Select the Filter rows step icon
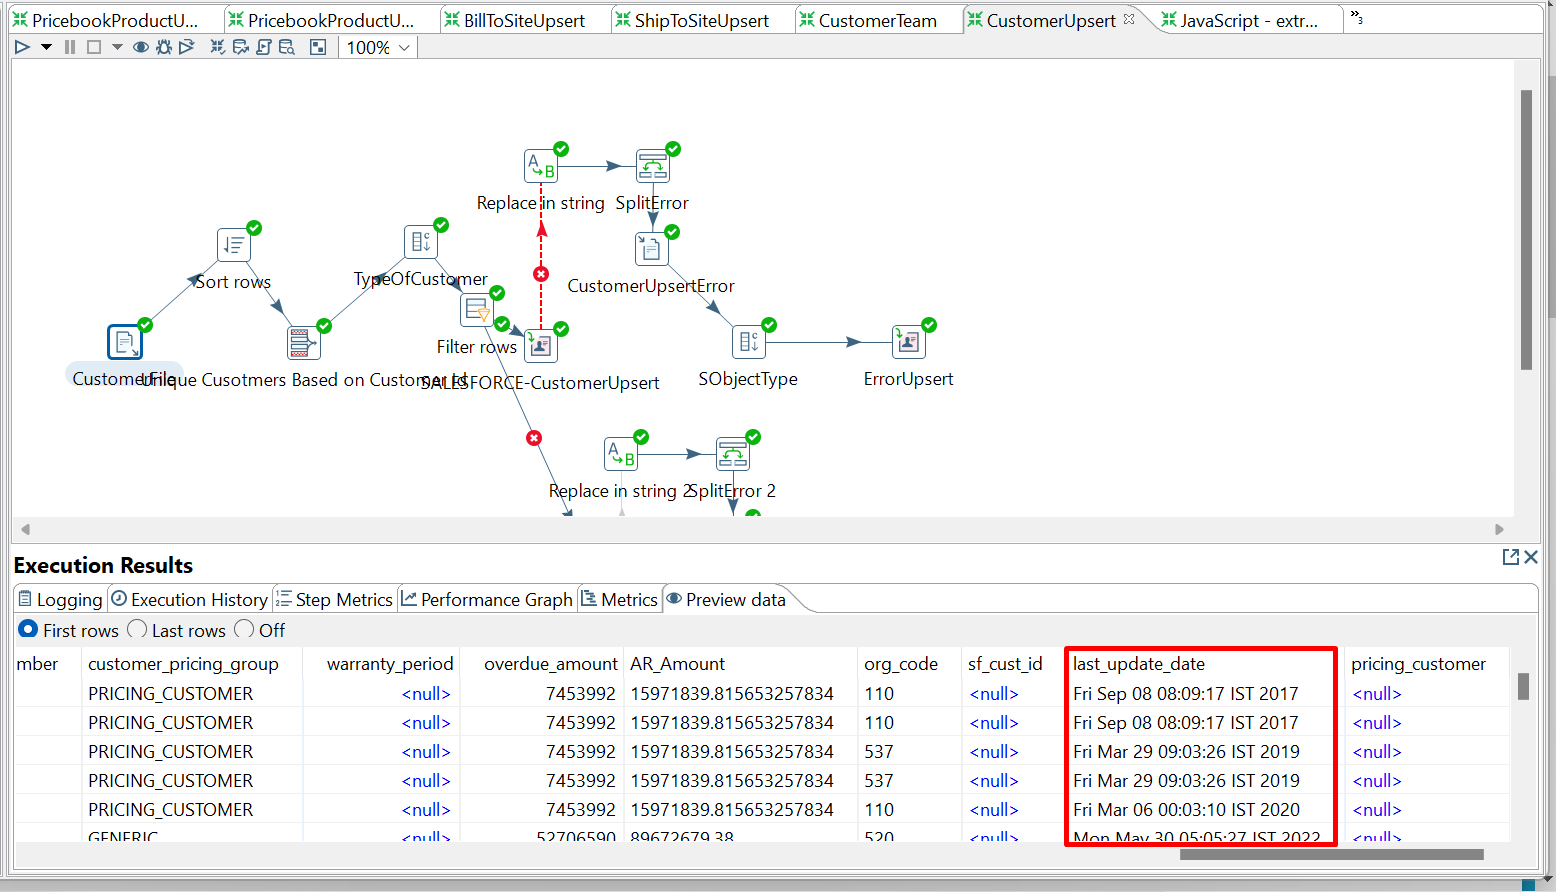 477,310
